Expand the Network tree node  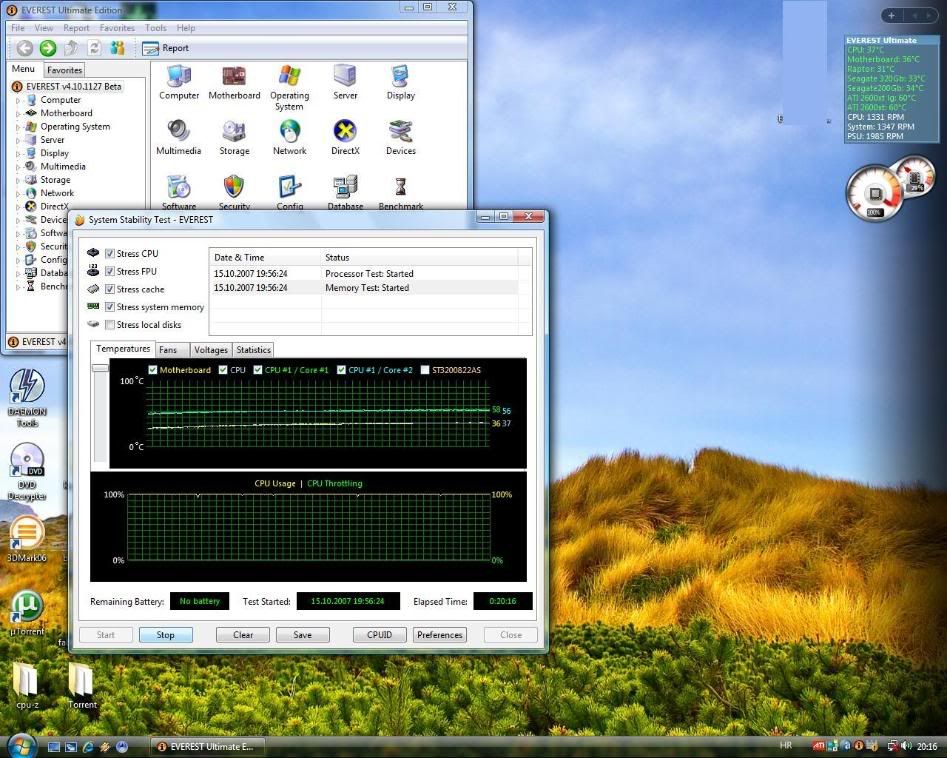click(x=18, y=193)
